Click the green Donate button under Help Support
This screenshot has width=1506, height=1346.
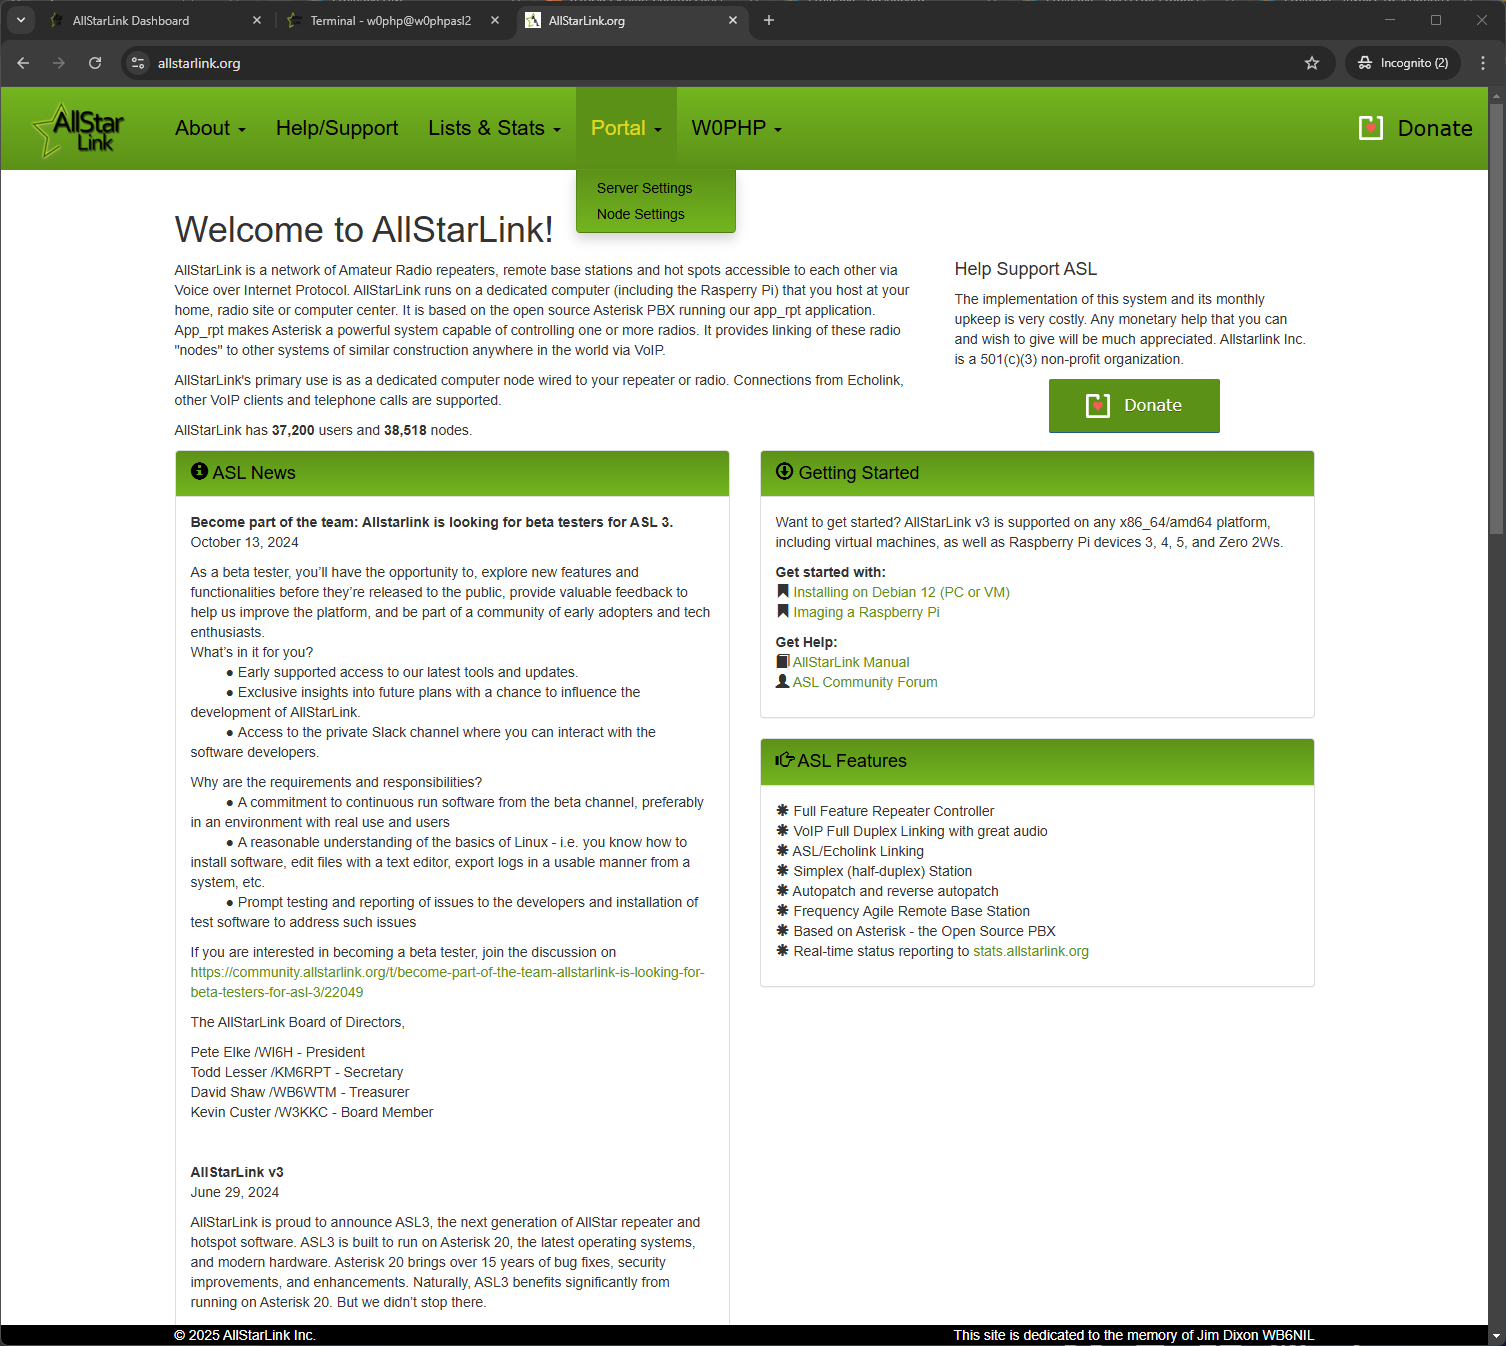tap(1133, 405)
